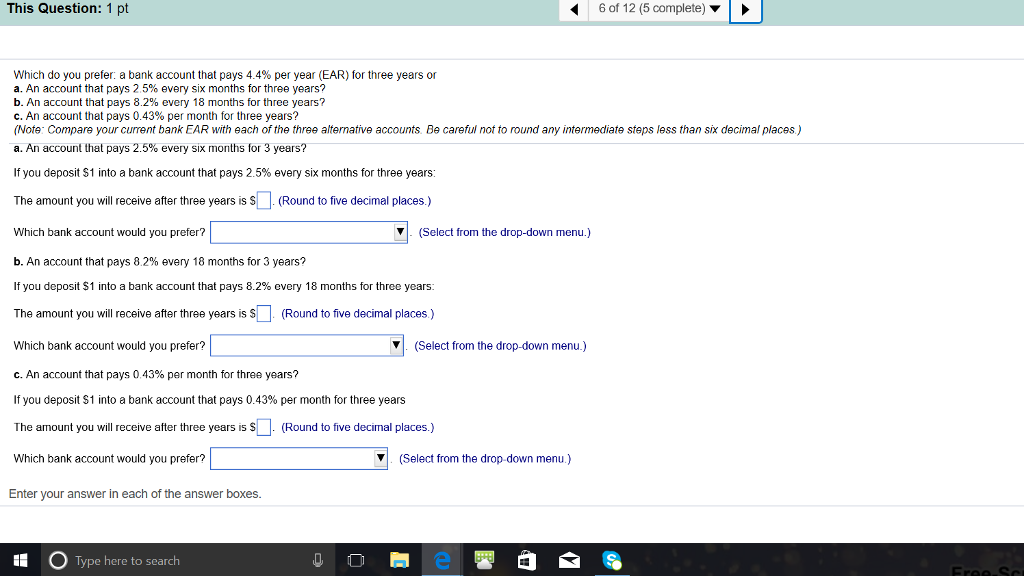This screenshot has height=576, width=1024.
Task: Go to the previous question using the left arrow
Action: click(x=572, y=9)
